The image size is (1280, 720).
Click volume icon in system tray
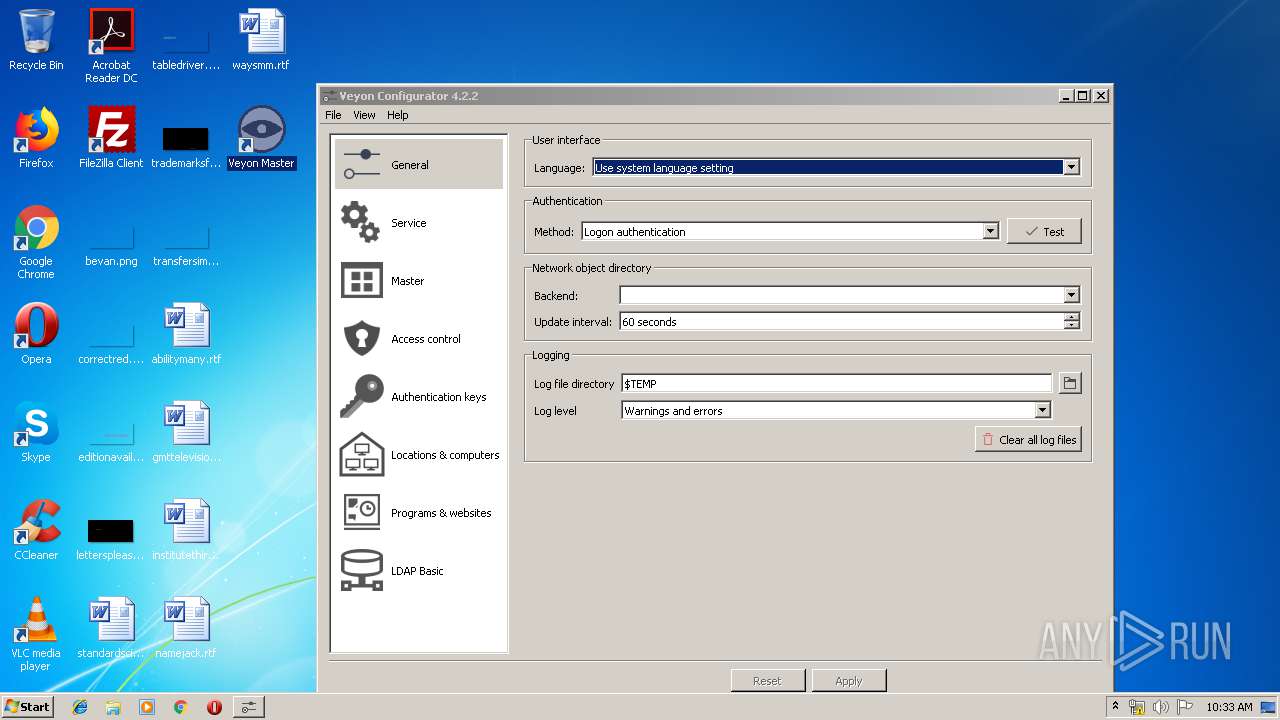(x=1160, y=707)
